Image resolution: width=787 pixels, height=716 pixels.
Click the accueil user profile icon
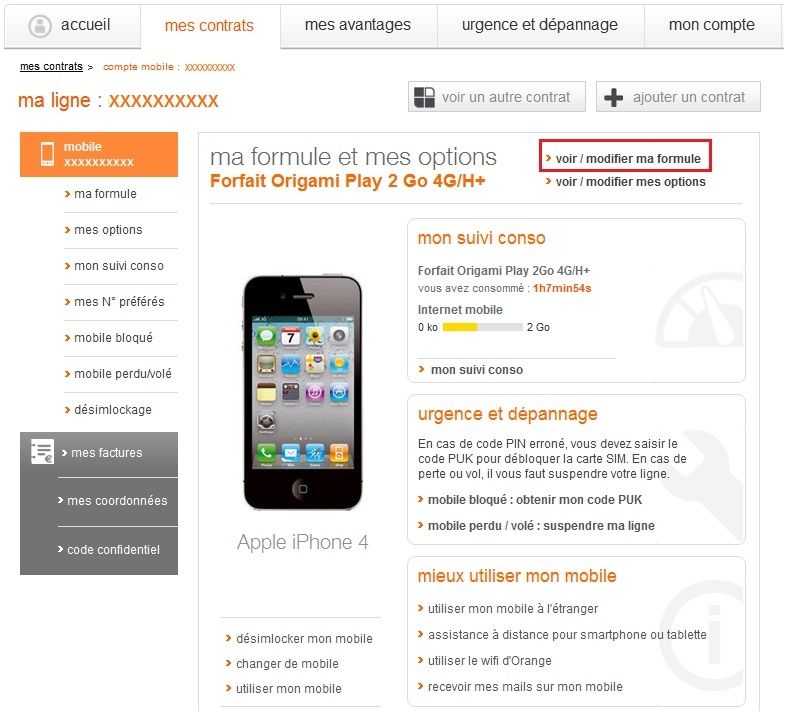click(40, 25)
